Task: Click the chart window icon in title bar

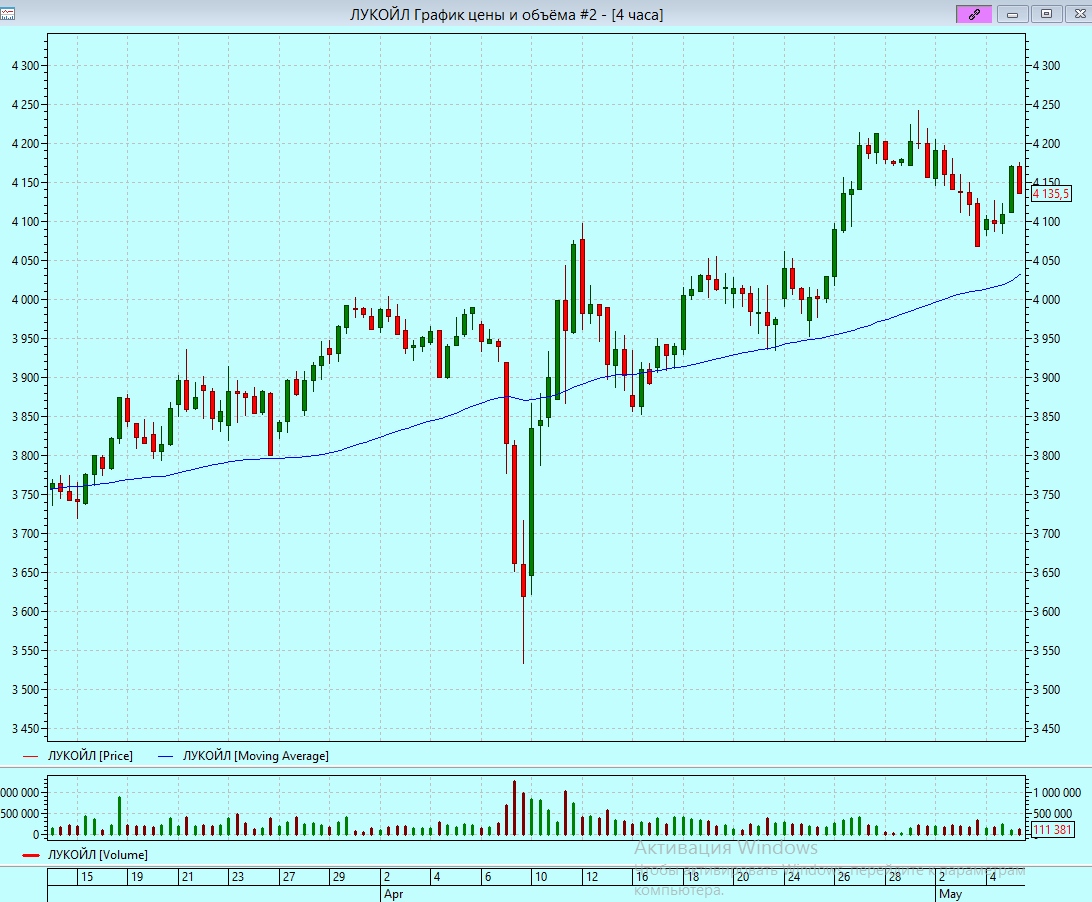Action: pyautogui.click(x=8, y=13)
